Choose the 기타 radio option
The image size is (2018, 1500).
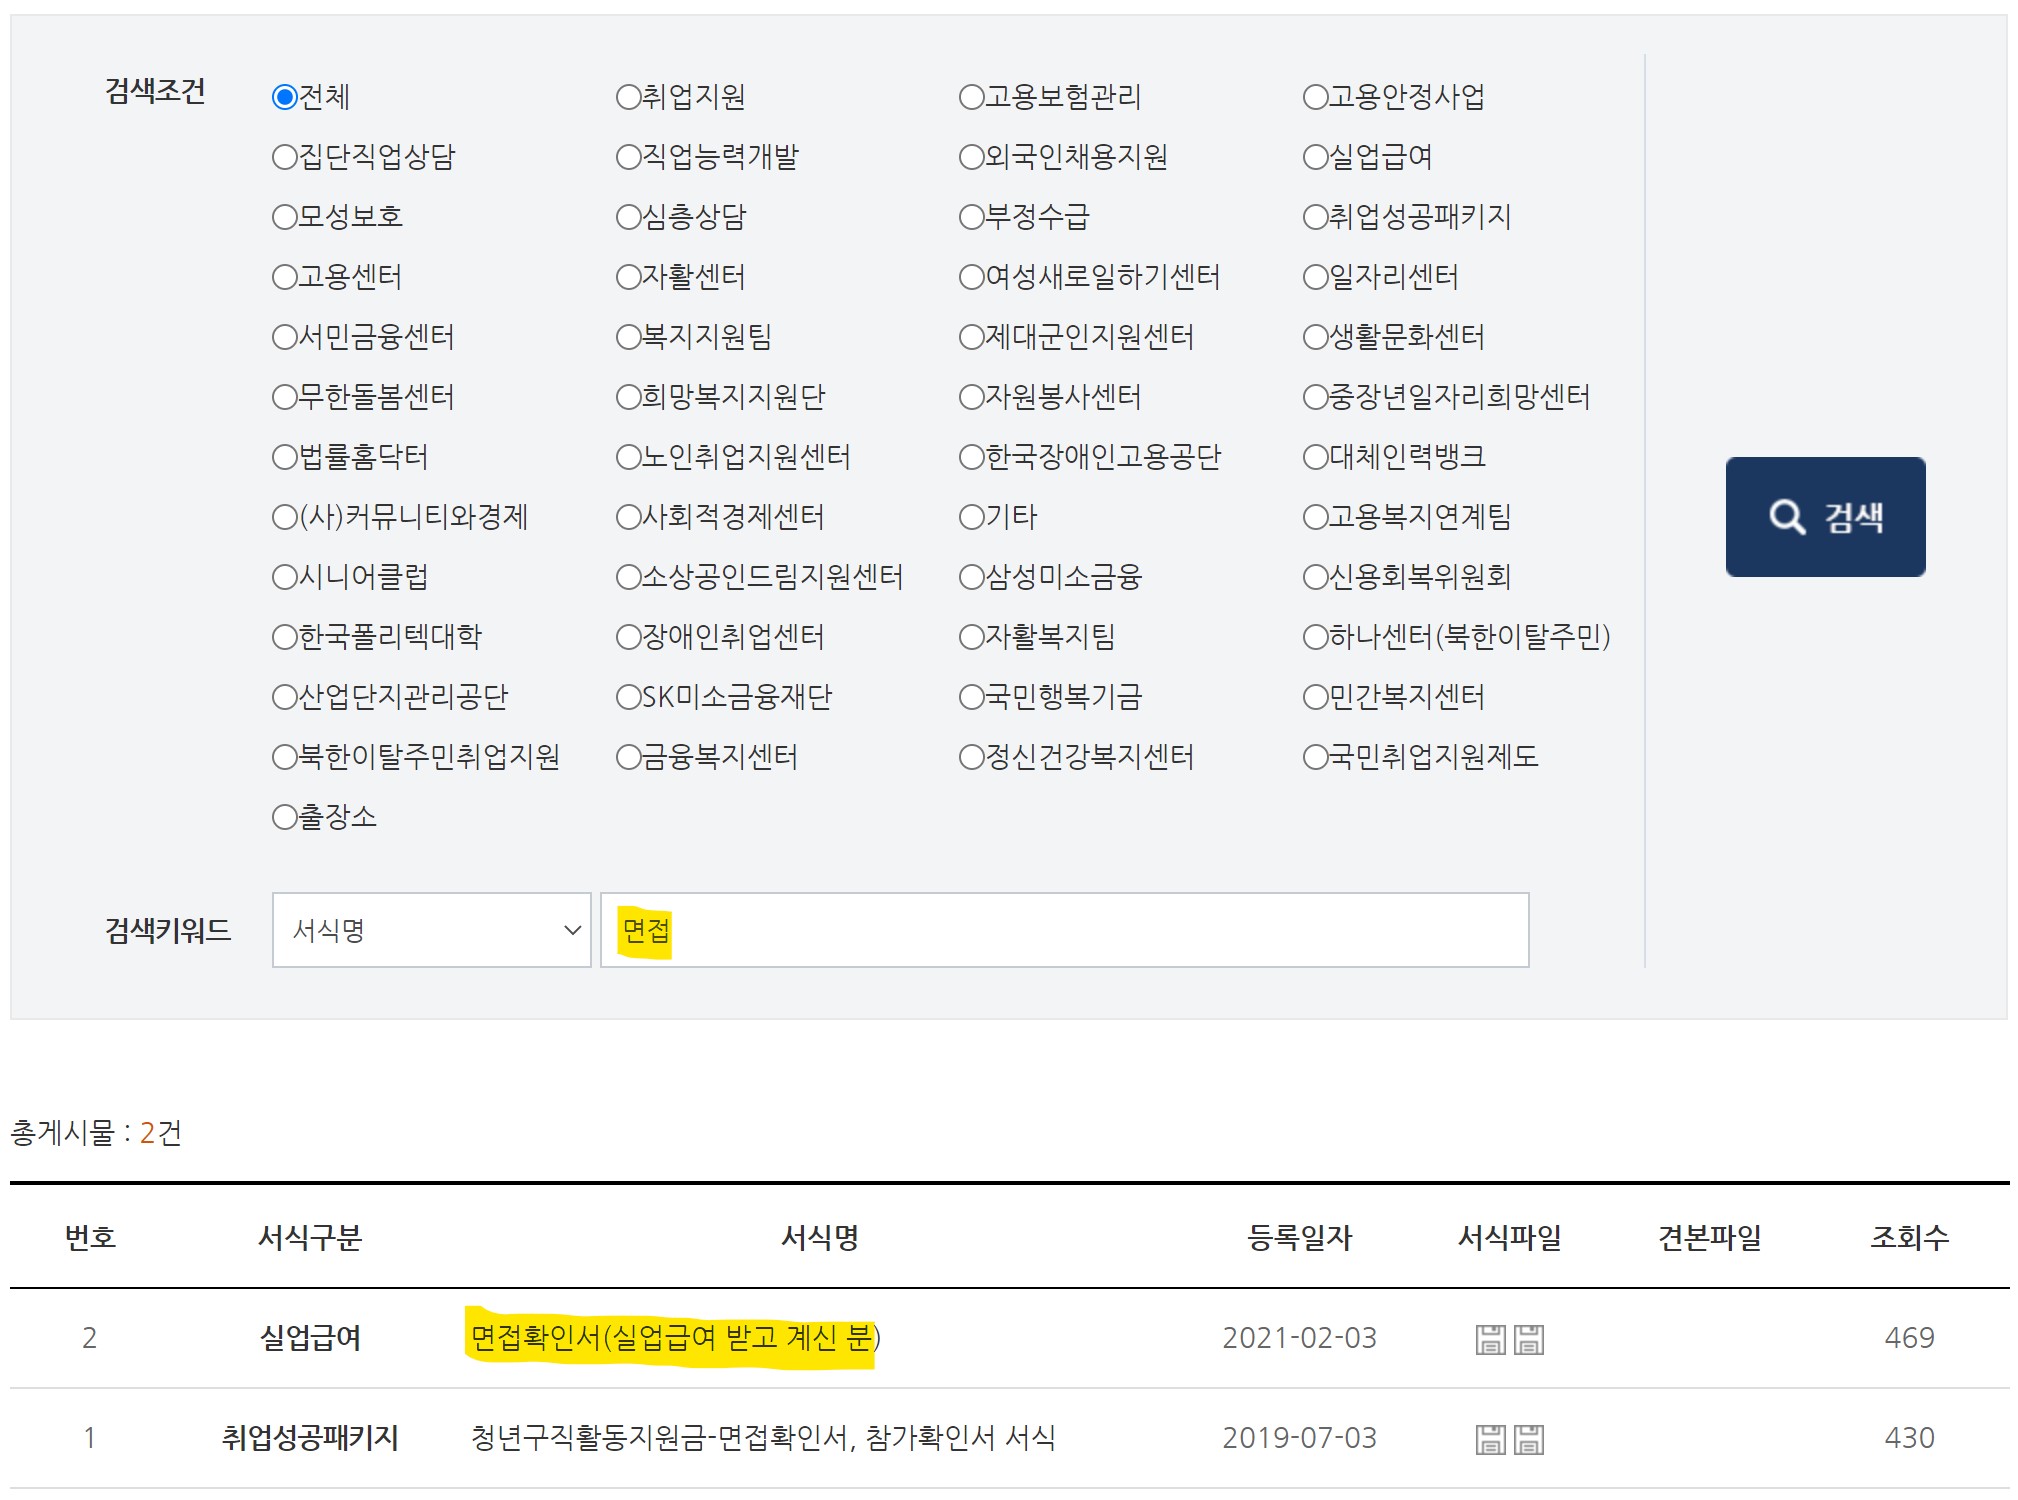click(x=971, y=517)
